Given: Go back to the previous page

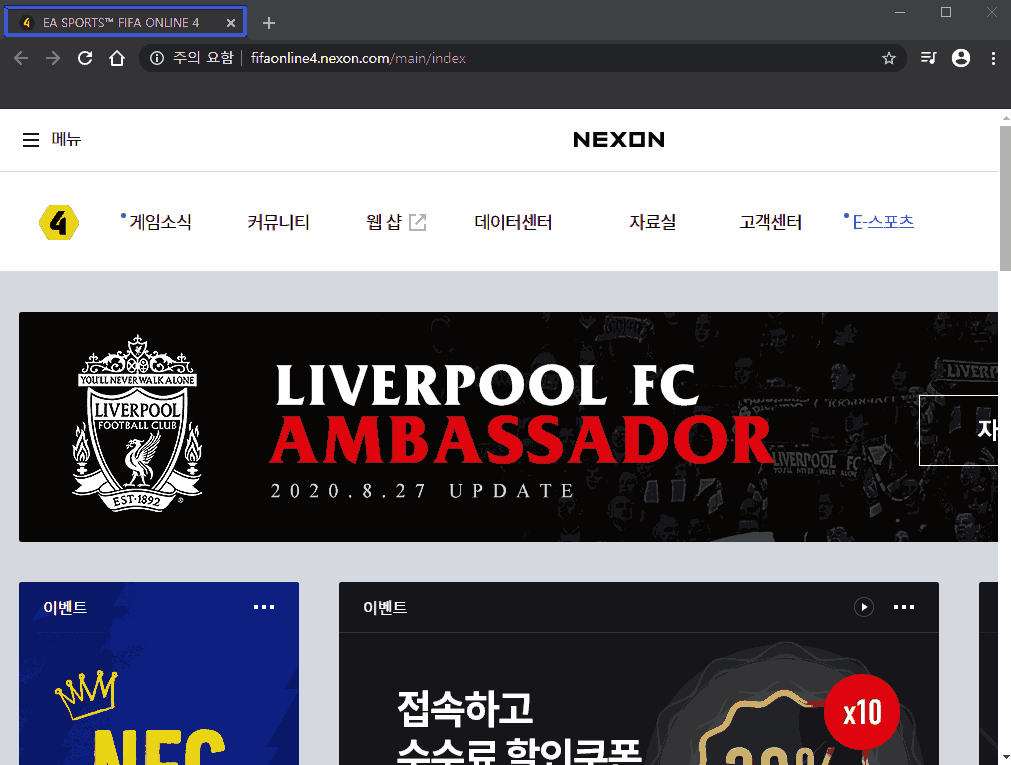Looking at the screenshot, I should pyautogui.click(x=21, y=58).
